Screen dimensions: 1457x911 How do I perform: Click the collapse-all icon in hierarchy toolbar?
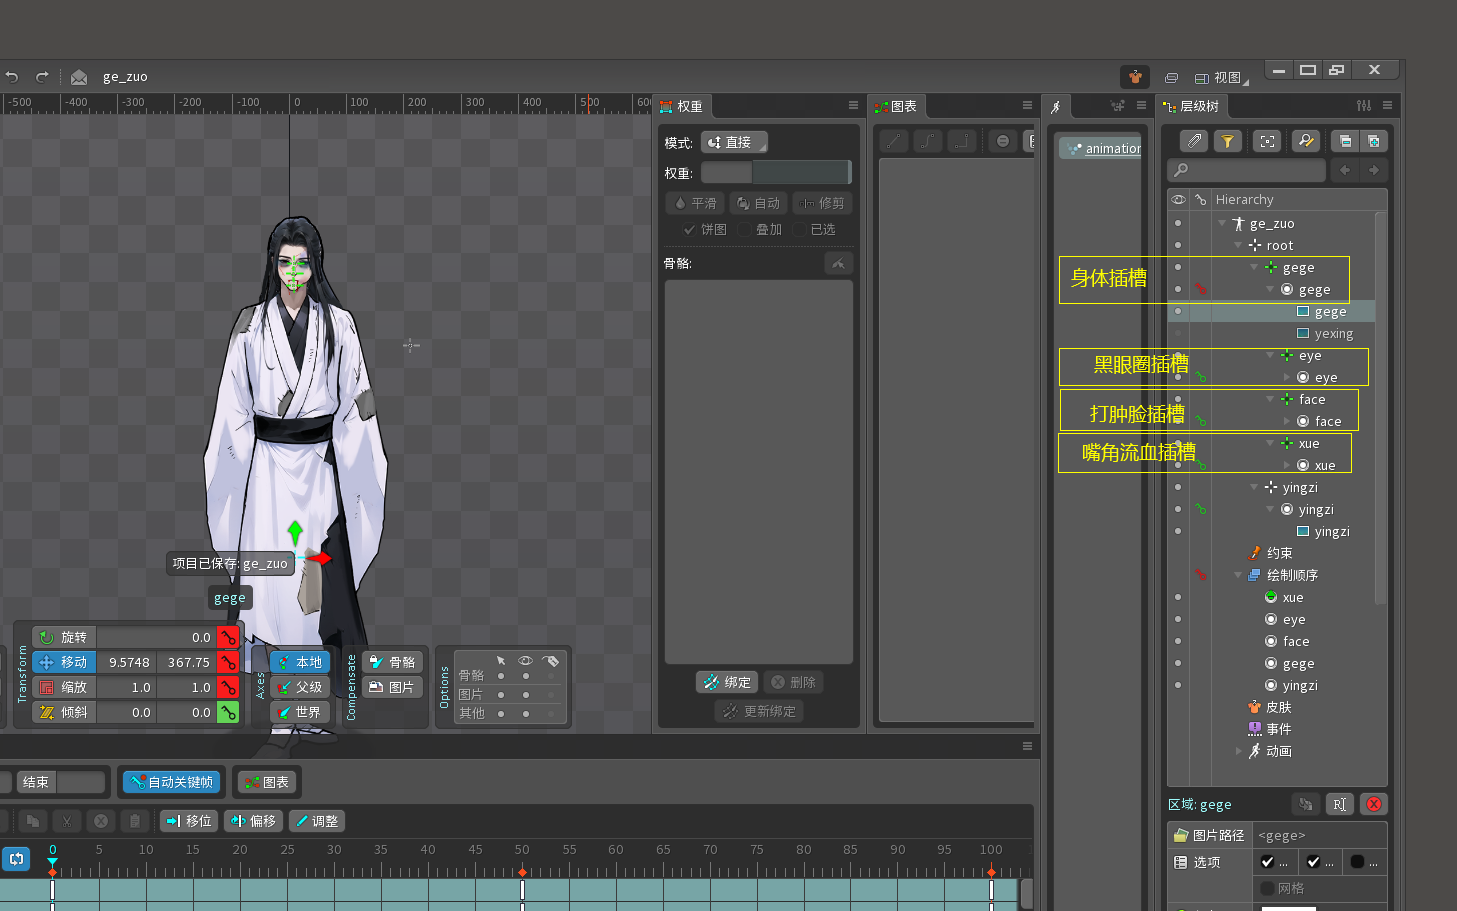click(x=1345, y=141)
